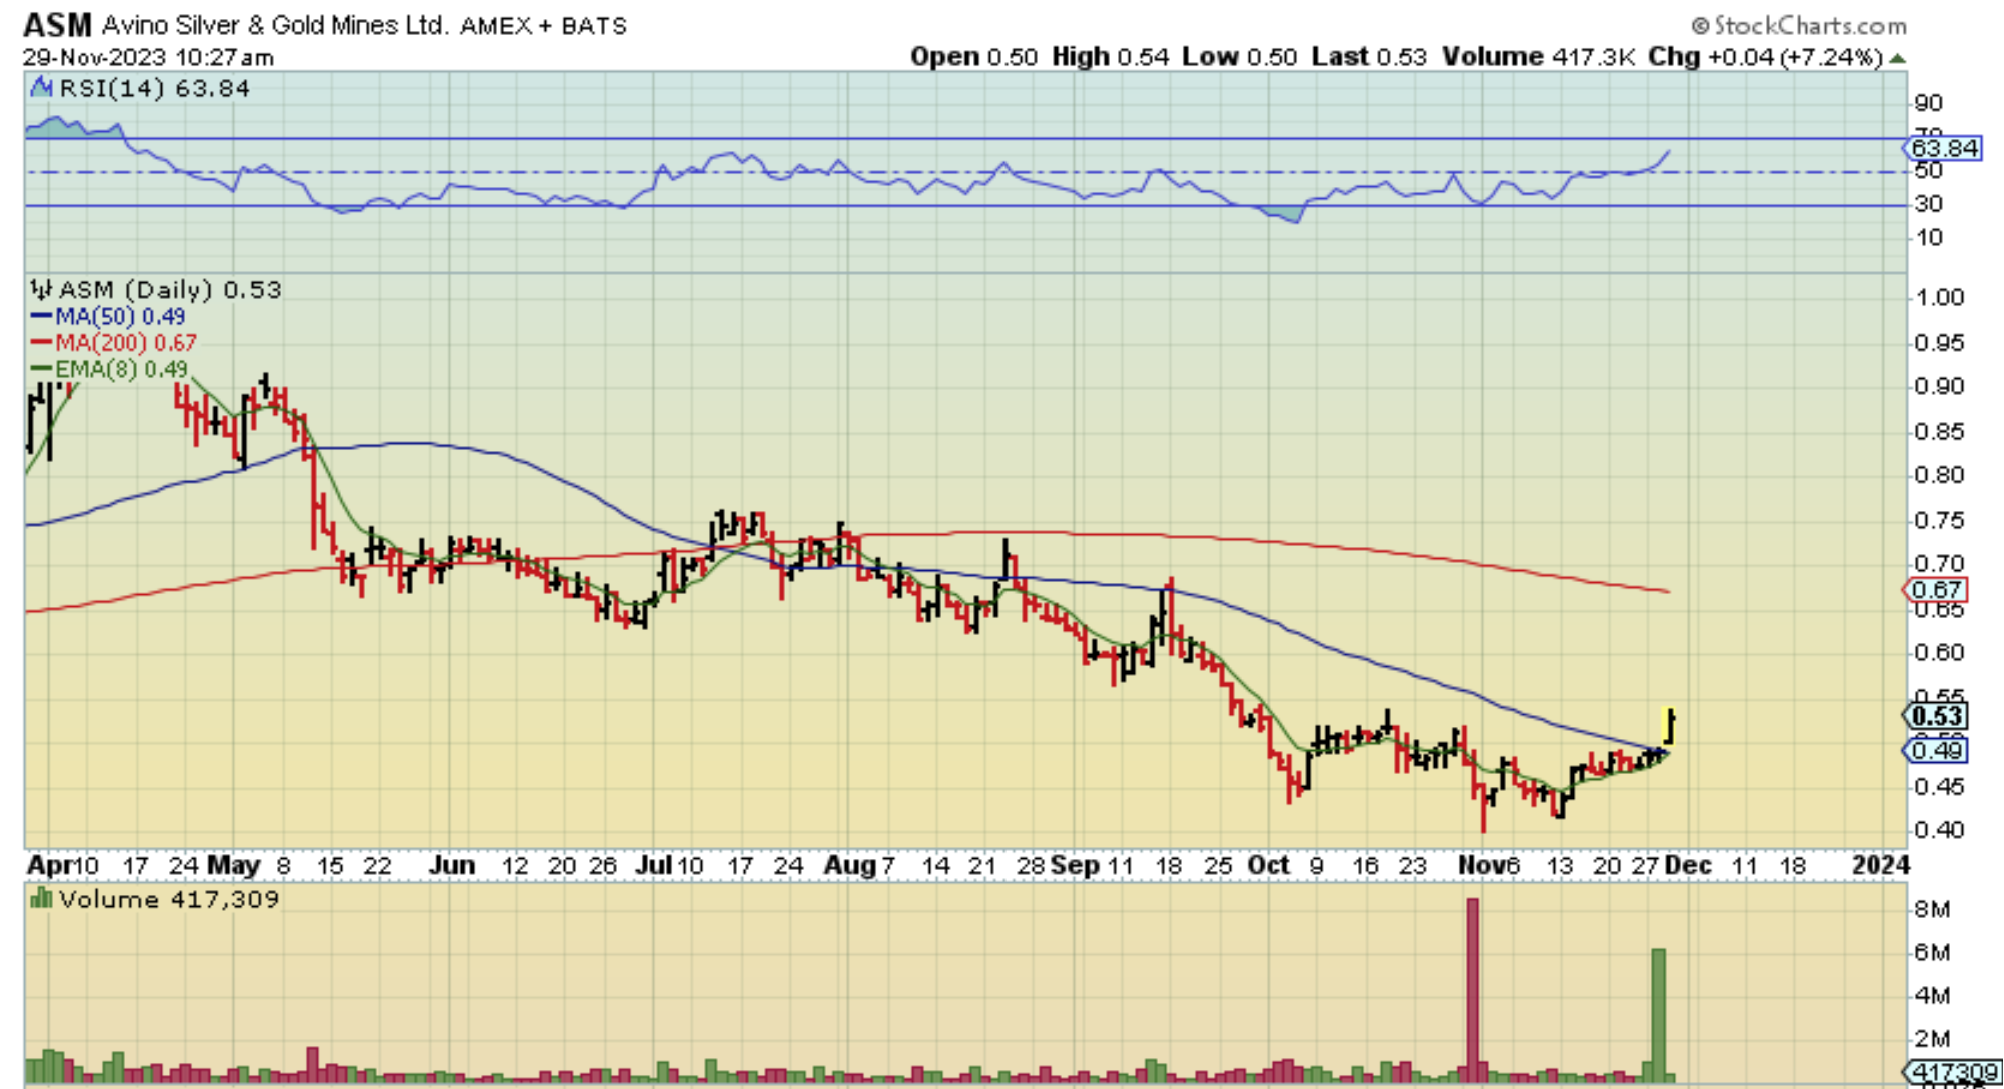Click the Dec label on the date axis
Viewport: 2004px width, 1089px height.
point(1688,865)
